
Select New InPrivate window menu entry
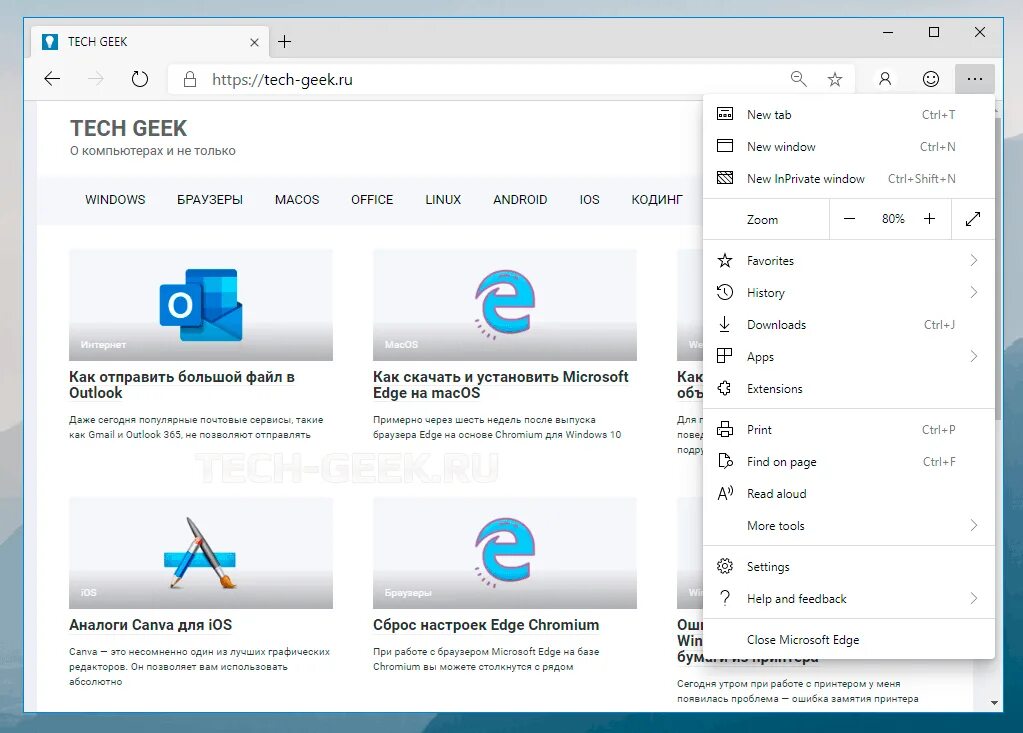pos(849,179)
